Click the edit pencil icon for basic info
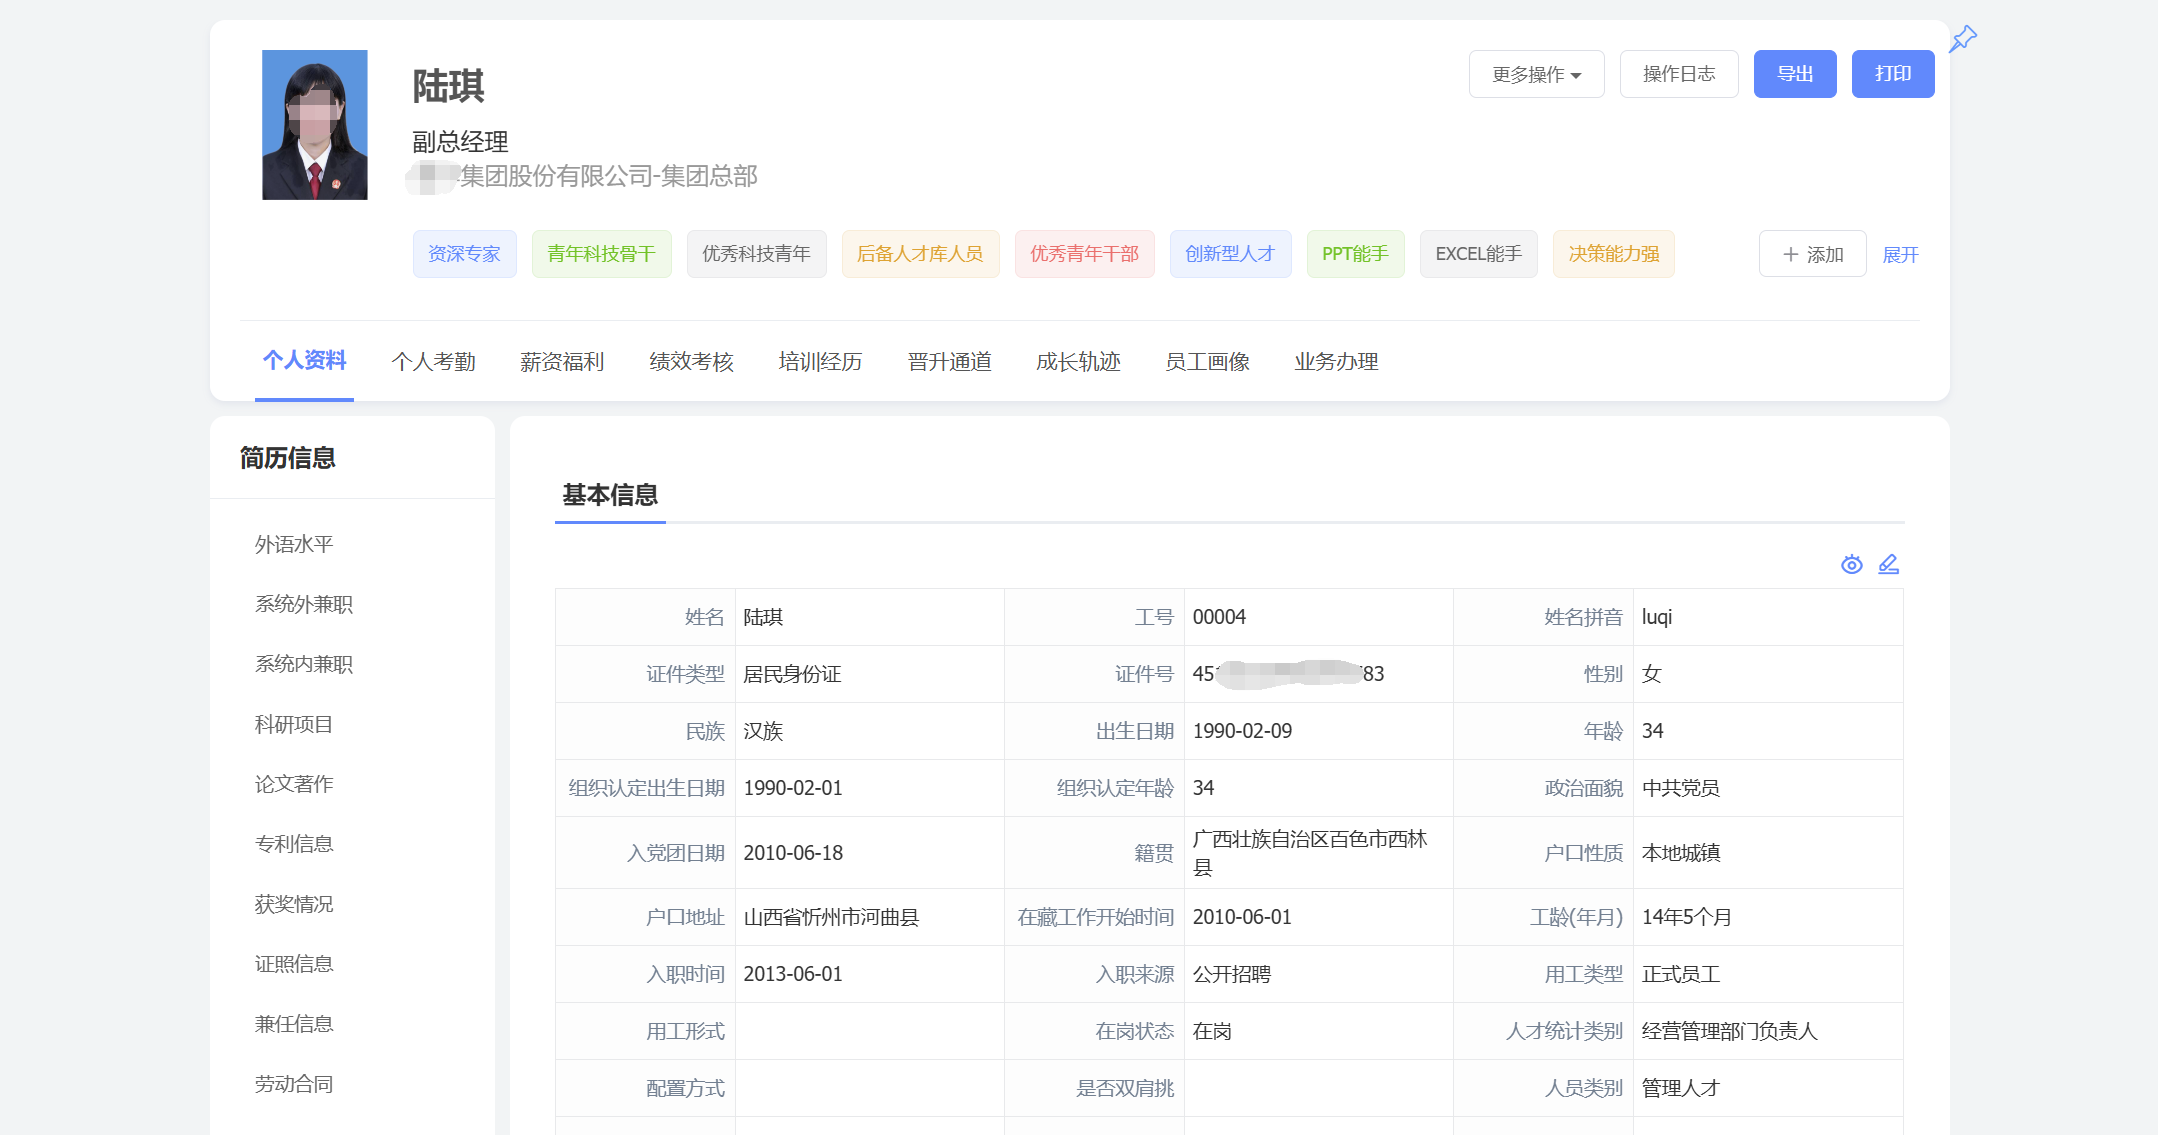The width and height of the screenshot is (2158, 1135). click(1889, 565)
